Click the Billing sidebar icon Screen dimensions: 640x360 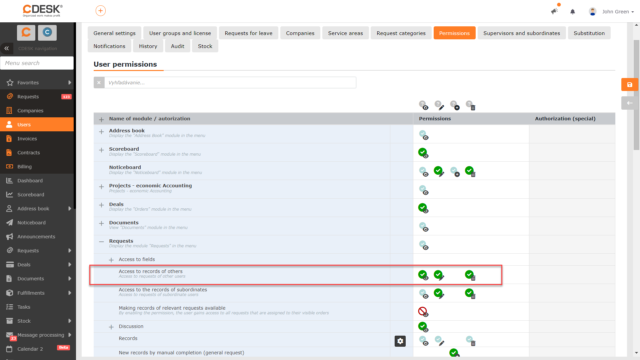[x=9, y=167]
